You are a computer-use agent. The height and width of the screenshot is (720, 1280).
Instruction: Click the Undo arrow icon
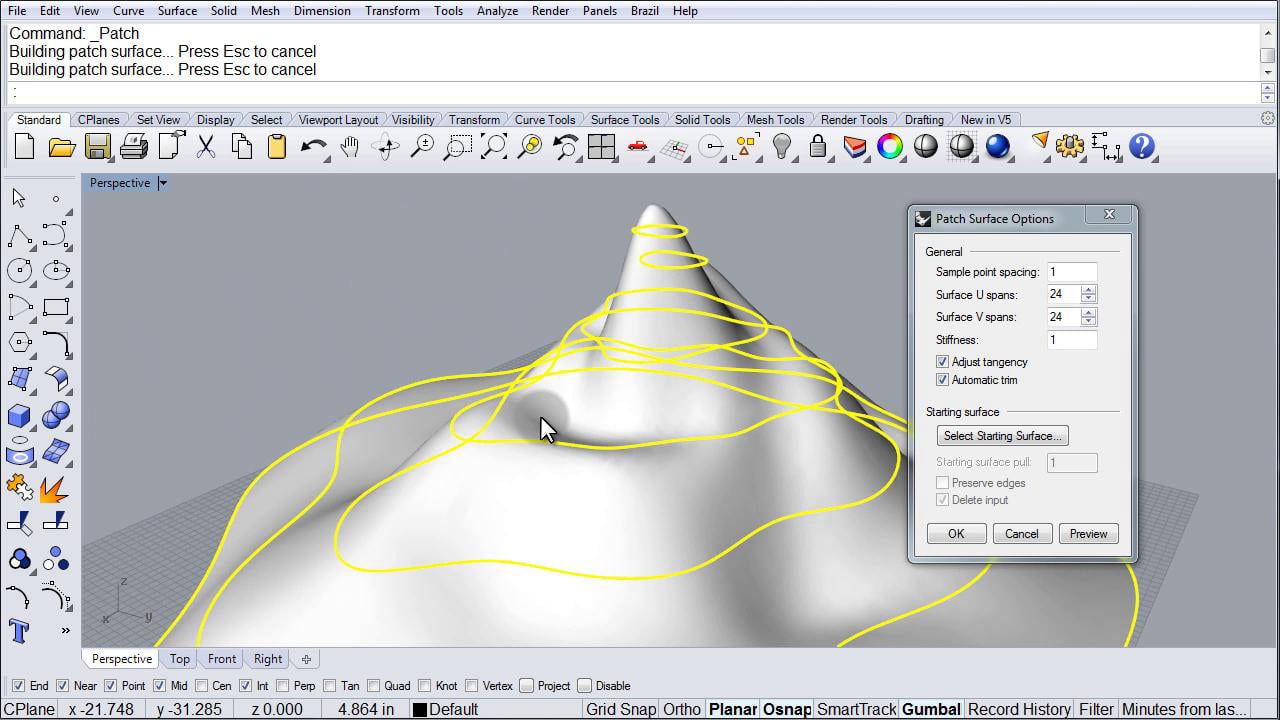pyautogui.click(x=313, y=147)
